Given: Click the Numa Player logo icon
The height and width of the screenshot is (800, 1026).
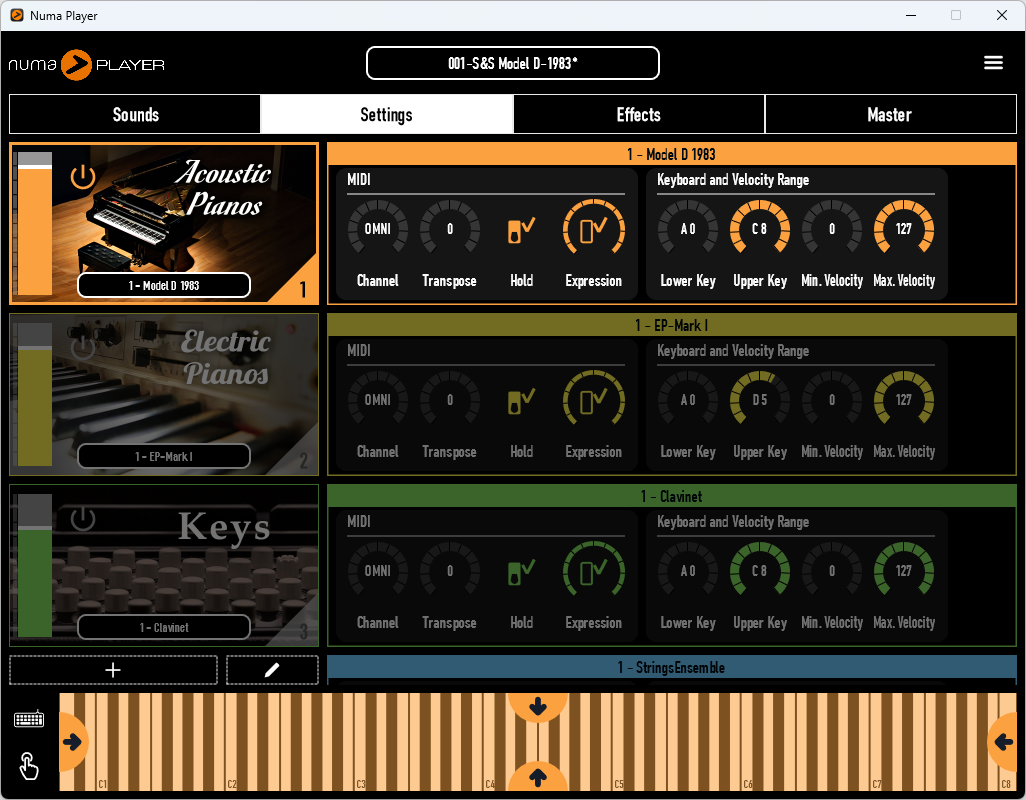Looking at the screenshot, I should [x=76, y=65].
